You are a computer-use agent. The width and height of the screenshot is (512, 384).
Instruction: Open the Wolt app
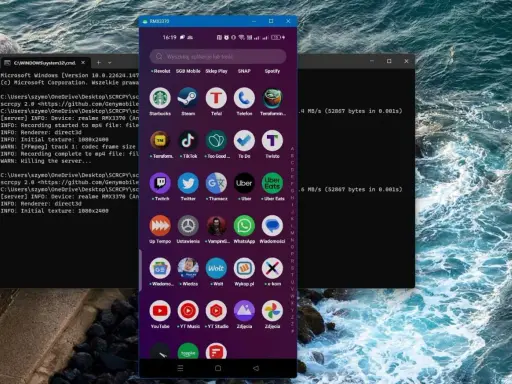click(x=216, y=268)
